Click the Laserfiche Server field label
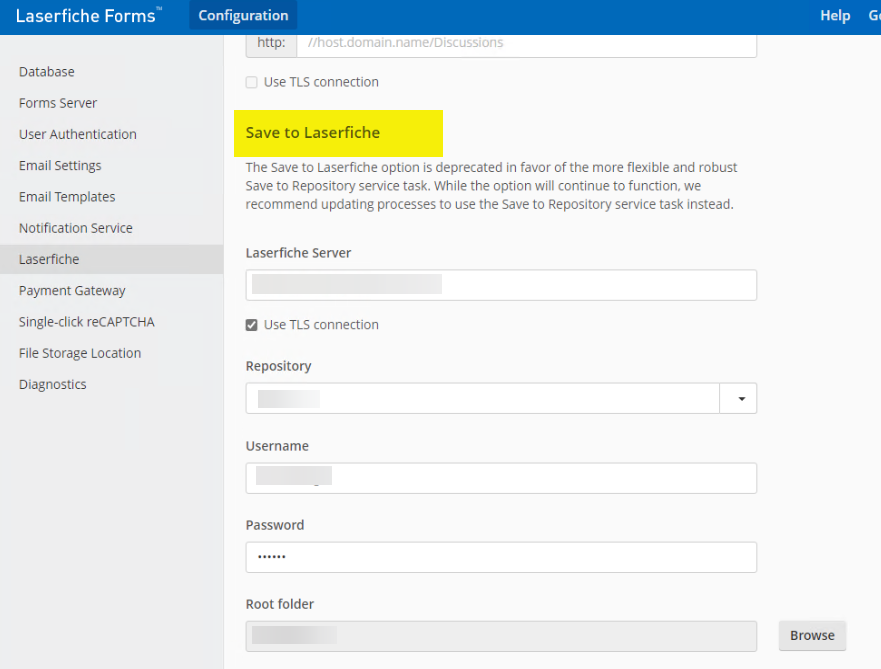Viewport: 881px width, 669px height. (298, 253)
